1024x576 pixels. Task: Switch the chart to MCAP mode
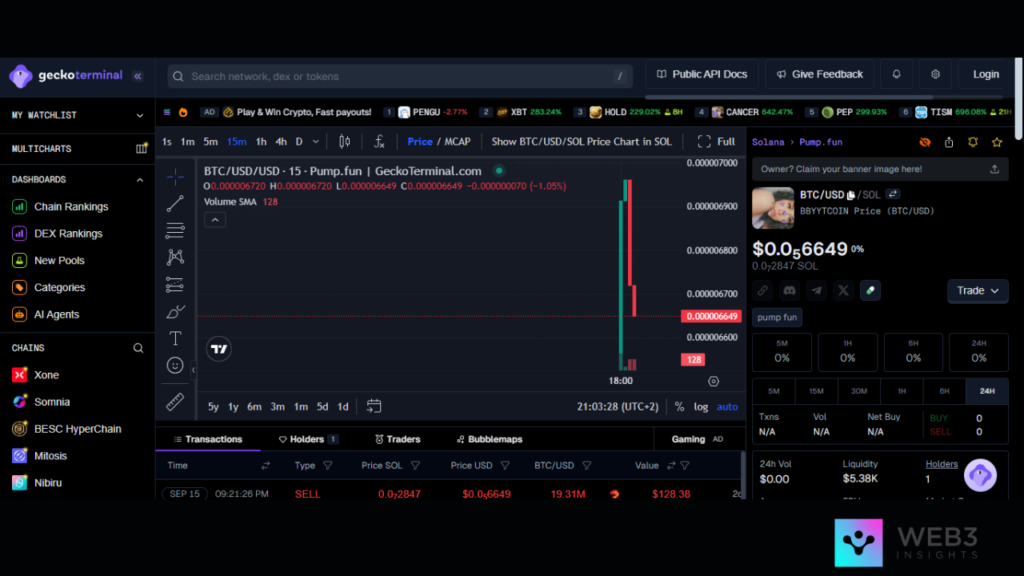pyautogui.click(x=457, y=142)
